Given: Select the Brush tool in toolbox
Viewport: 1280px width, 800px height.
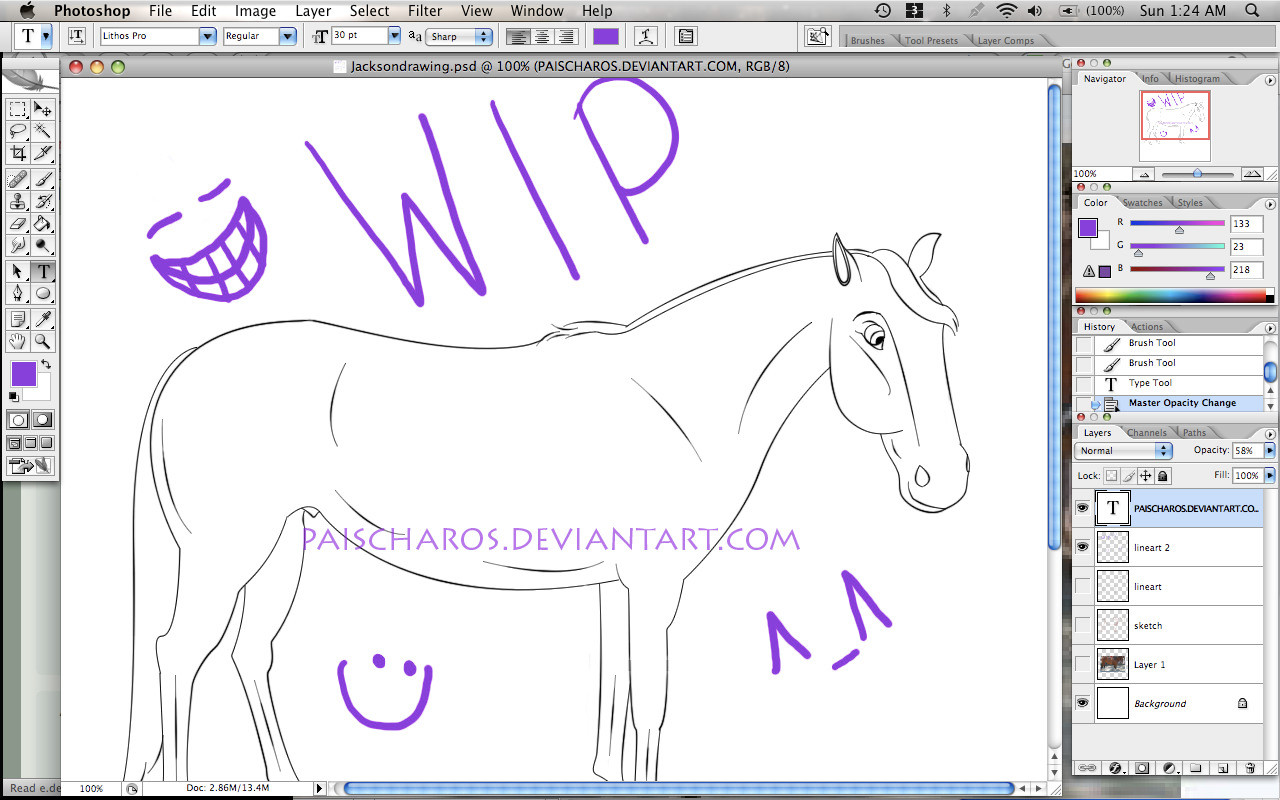Looking at the screenshot, I should pyautogui.click(x=43, y=180).
